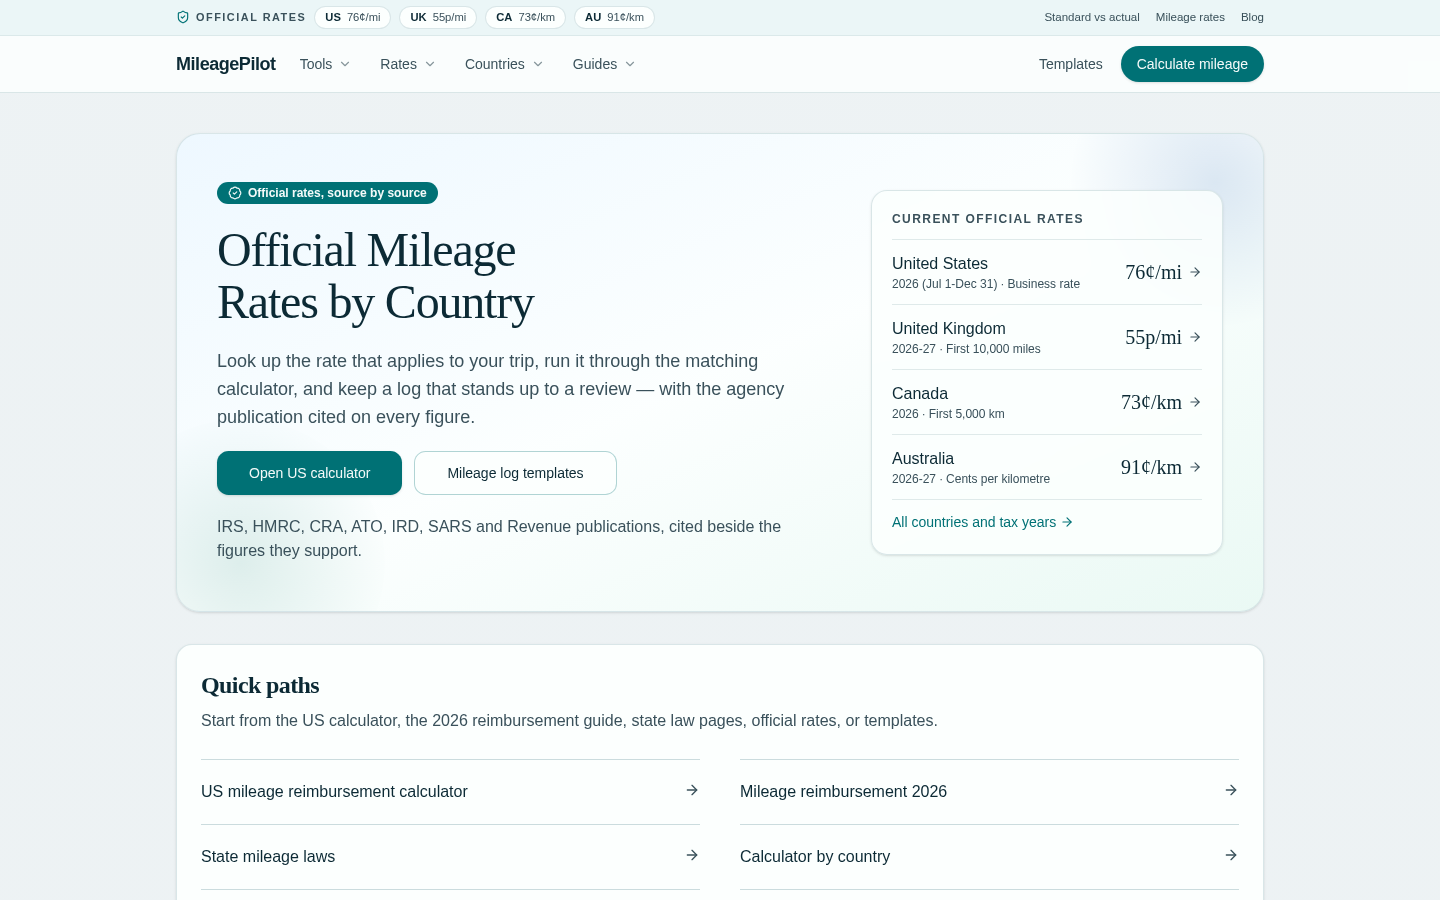Click the arrow on Mileage reimbursement 2026 row
This screenshot has width=1440, height=900.
1231,790
